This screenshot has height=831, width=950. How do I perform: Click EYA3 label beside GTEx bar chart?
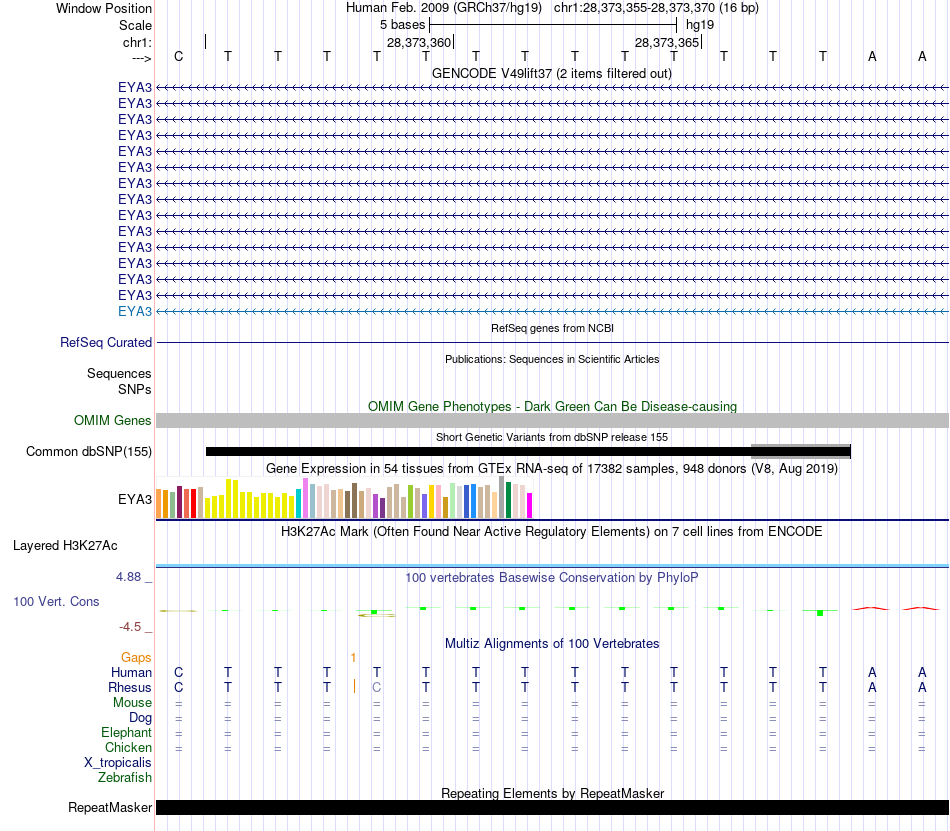point(135,500)
